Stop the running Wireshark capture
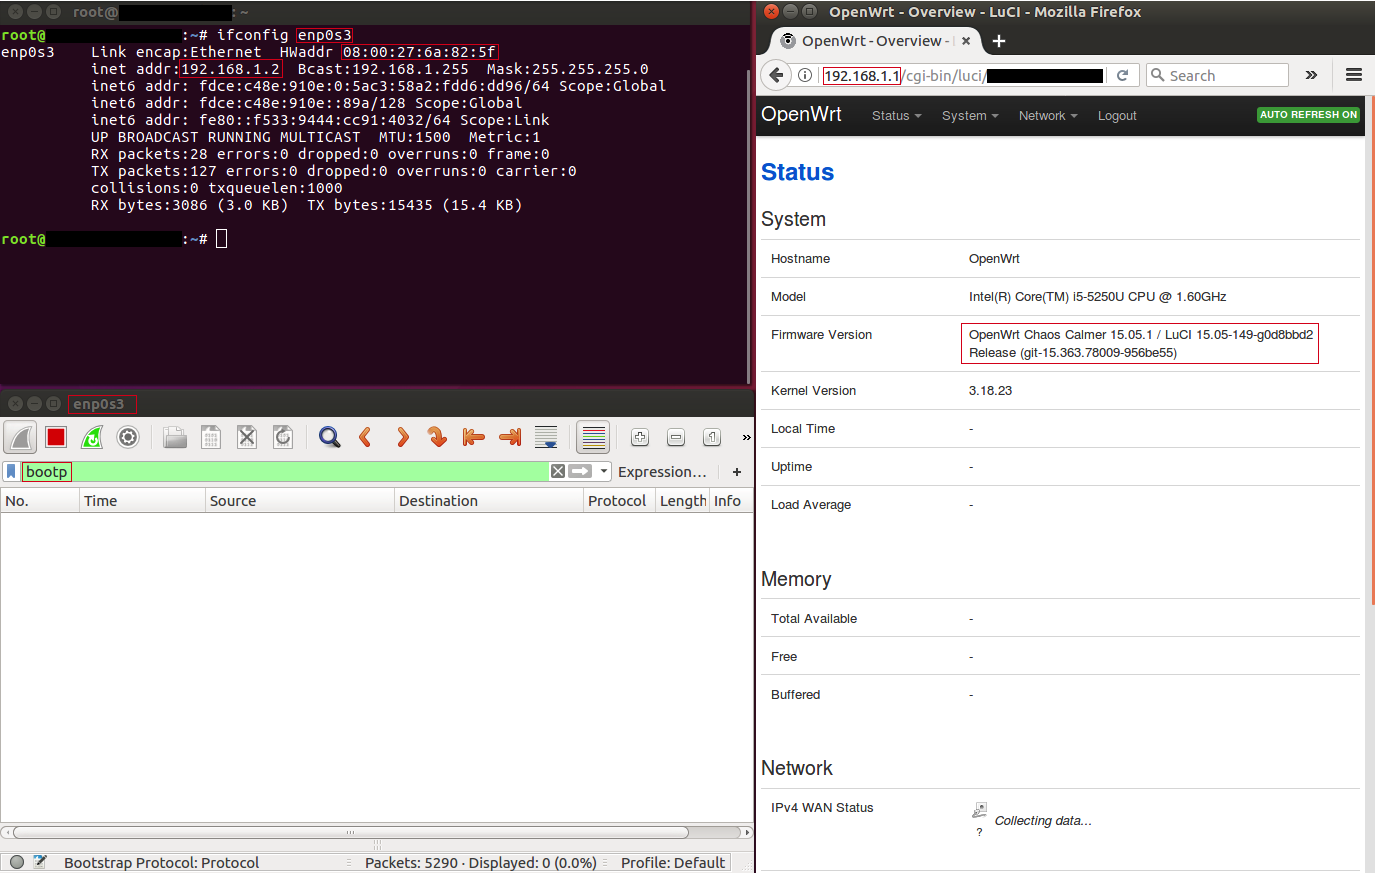Viewport: 1376px width, 873px height. click(56, 437)
